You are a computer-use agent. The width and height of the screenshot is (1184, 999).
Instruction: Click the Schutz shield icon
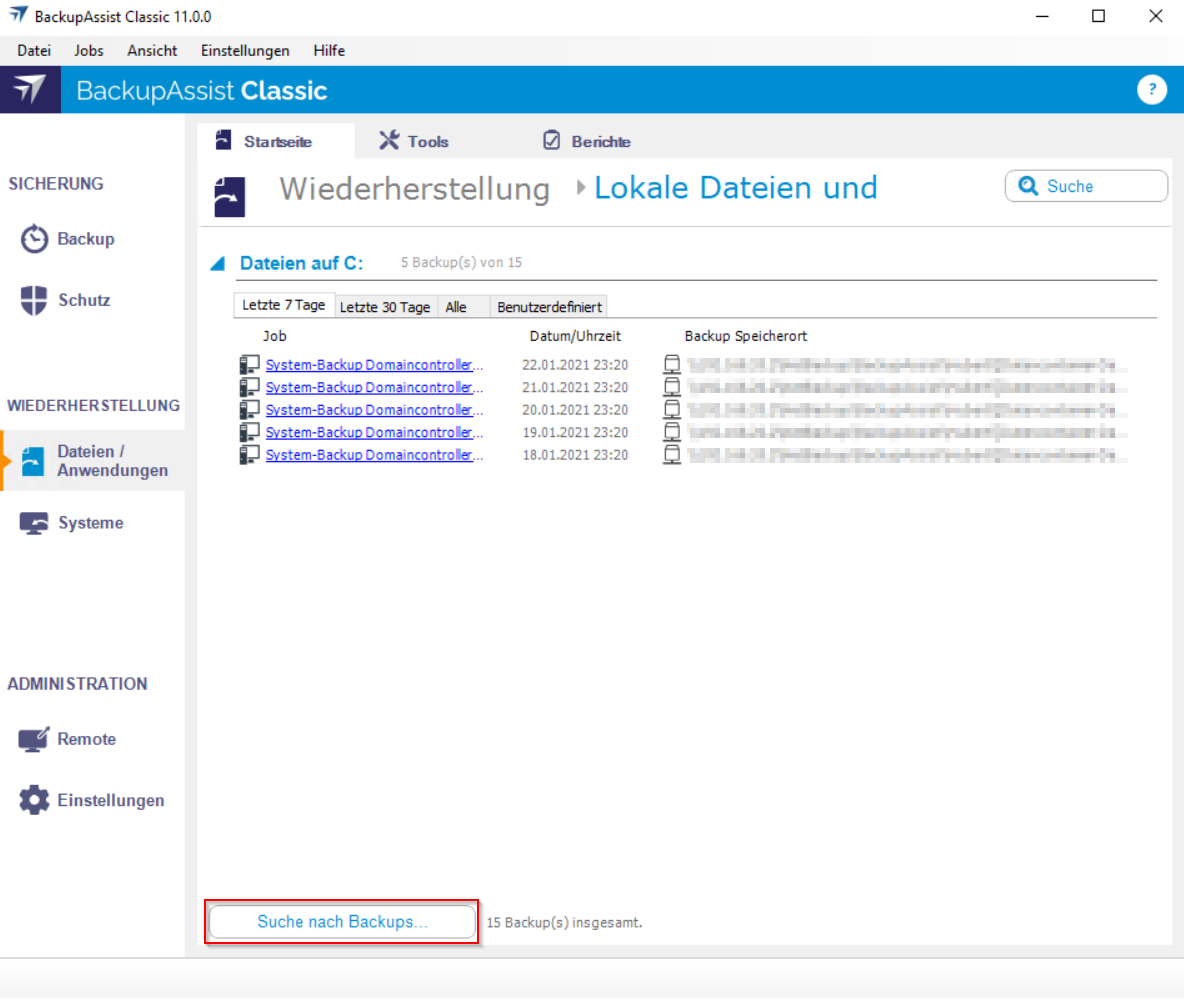click(34, 300)
